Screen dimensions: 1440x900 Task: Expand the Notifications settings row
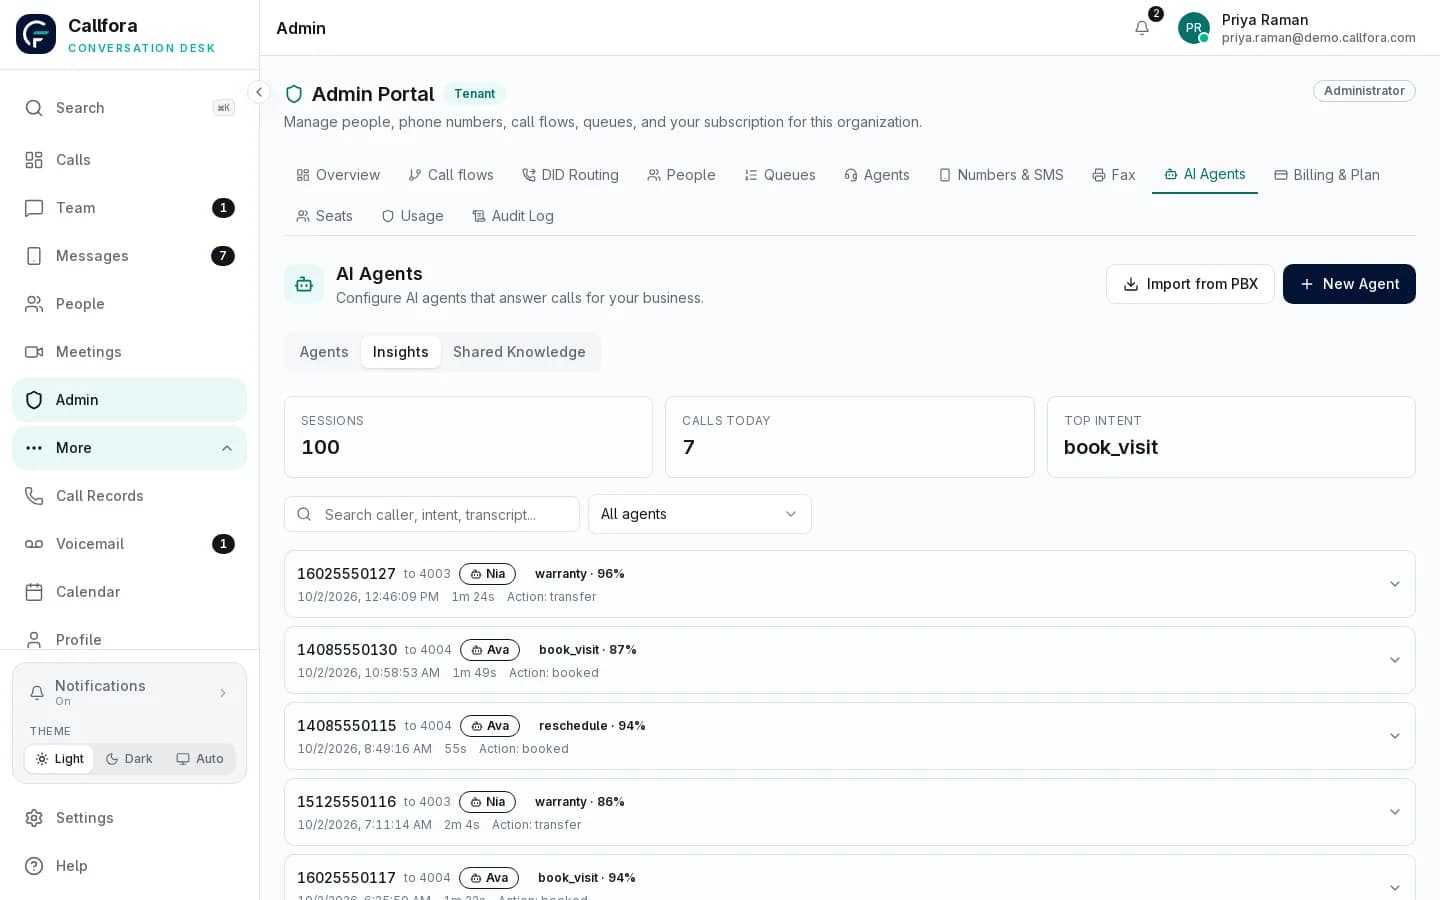129,692
